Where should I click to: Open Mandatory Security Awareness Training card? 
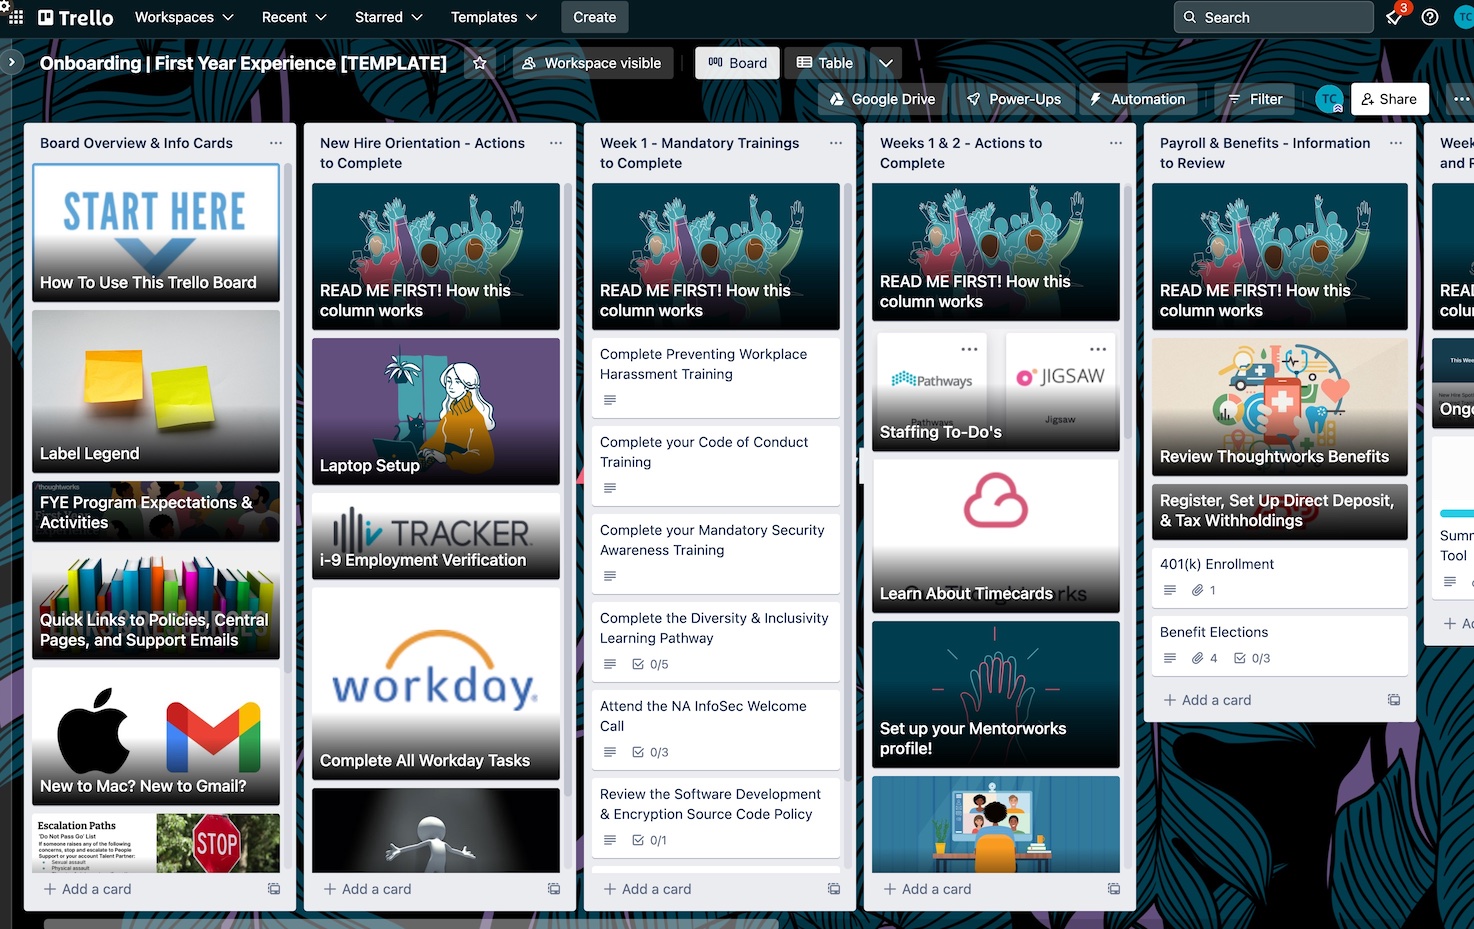coord(716,554)
